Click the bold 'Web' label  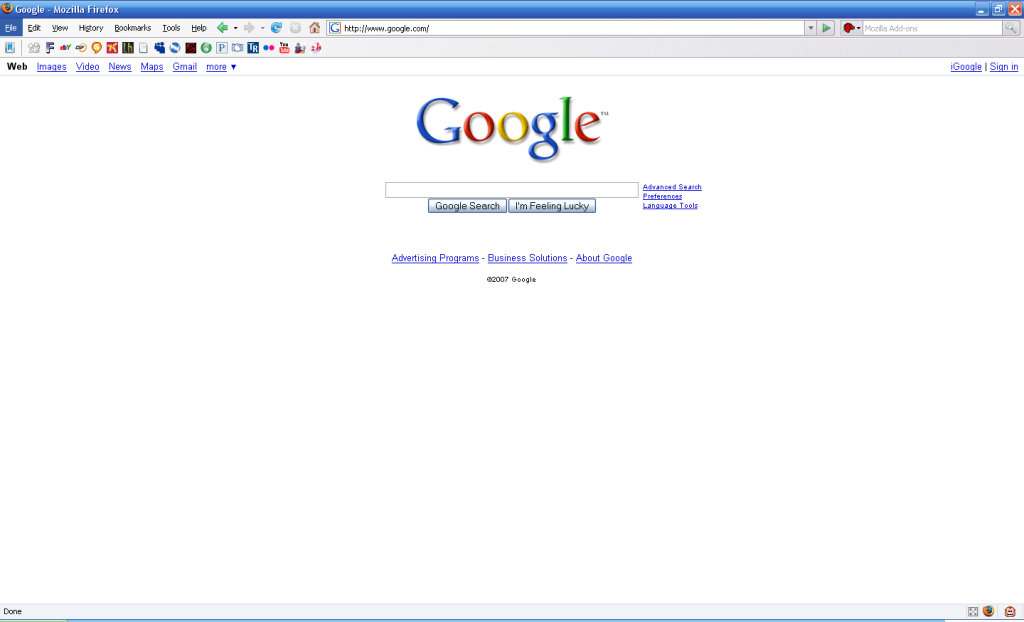pos(17,67)
